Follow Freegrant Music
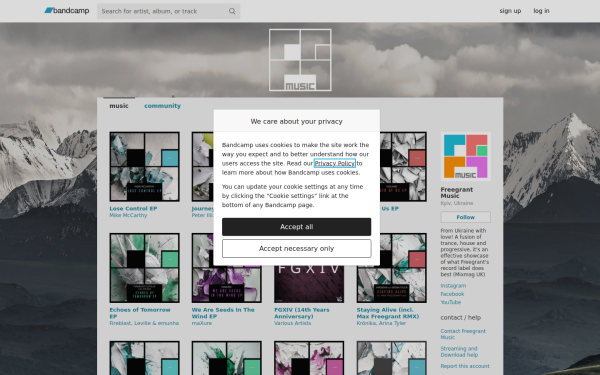 click(465, 217)
